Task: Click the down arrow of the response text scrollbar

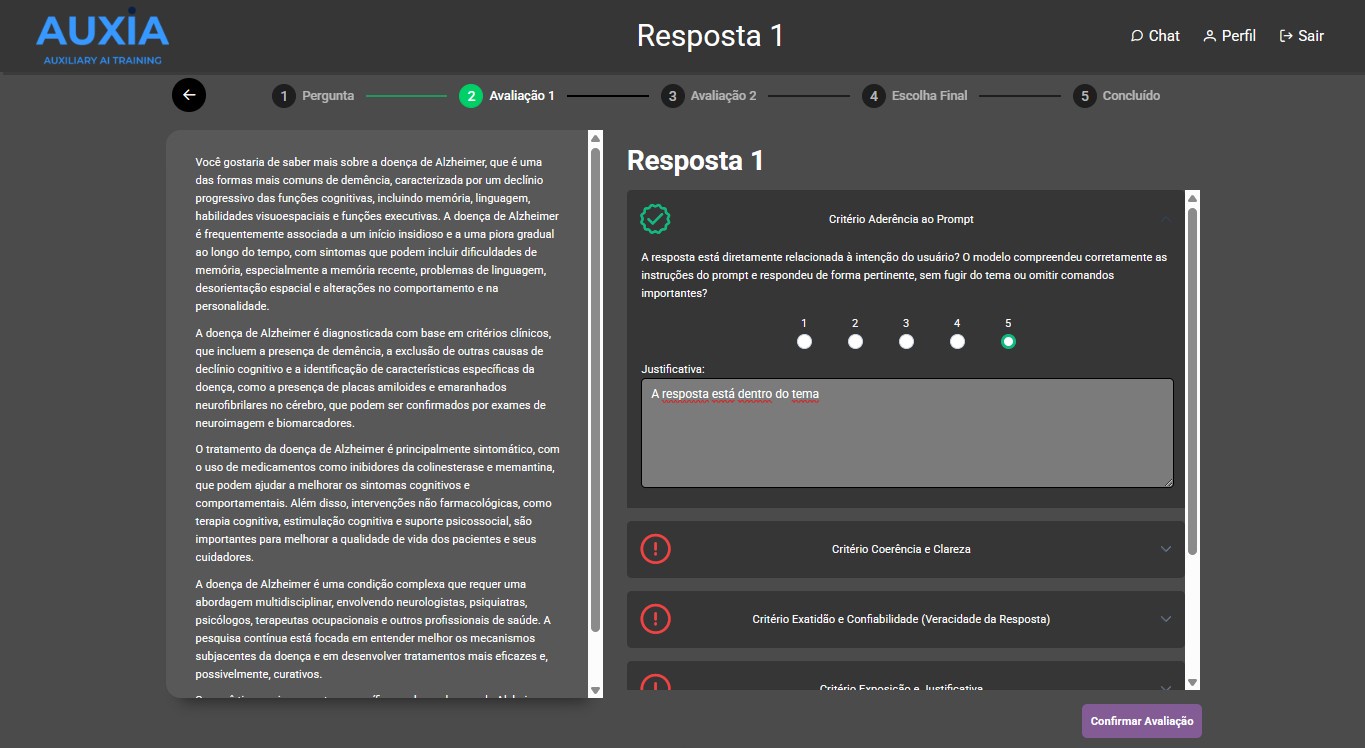Action: 595,690
